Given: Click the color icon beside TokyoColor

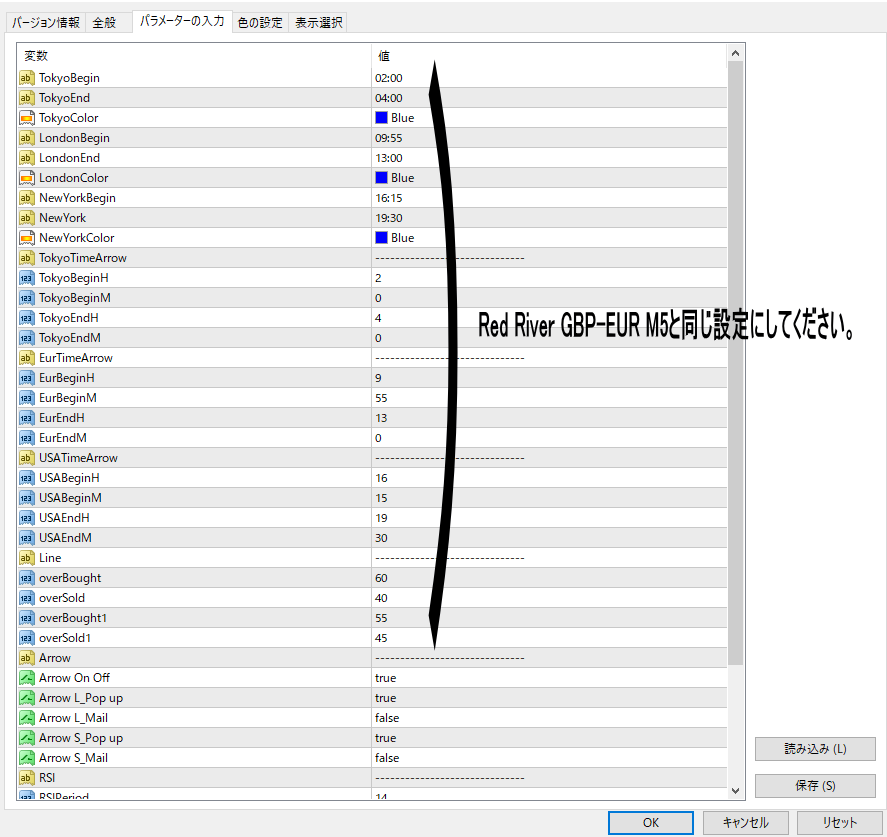Looking at the screenshot, I should click(26, 118).
